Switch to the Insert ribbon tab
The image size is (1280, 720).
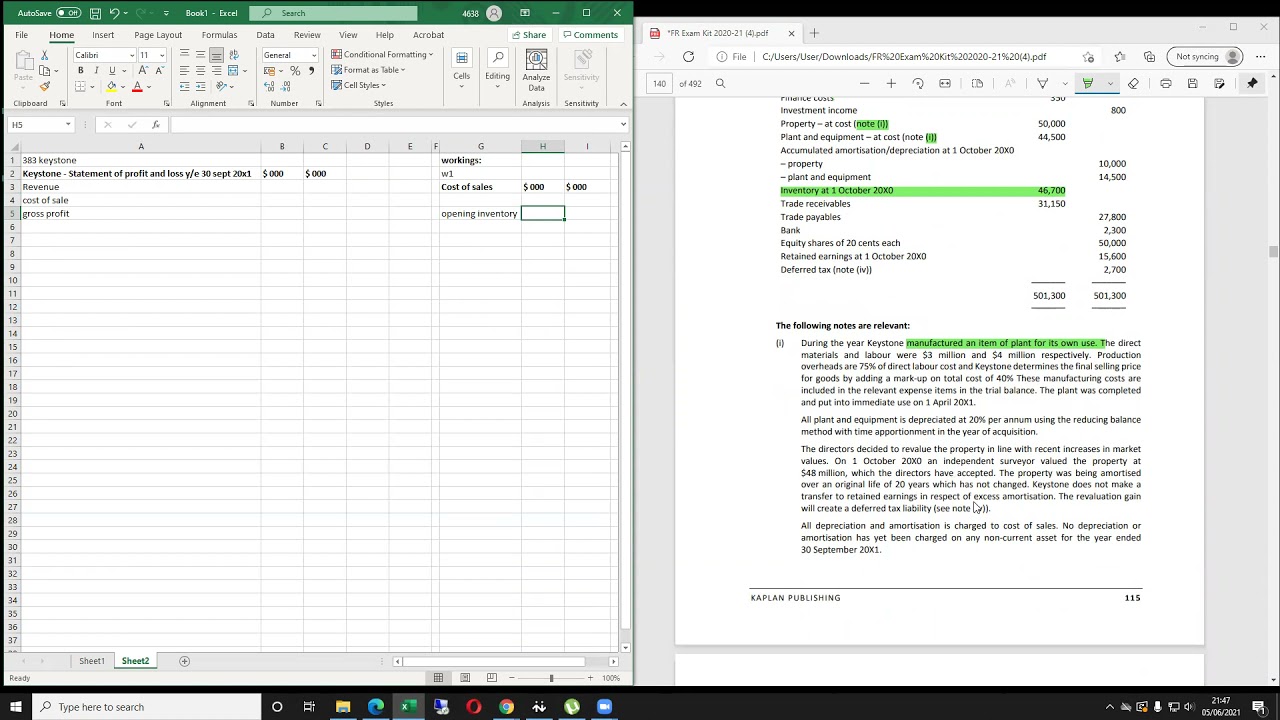pos(103,35)
